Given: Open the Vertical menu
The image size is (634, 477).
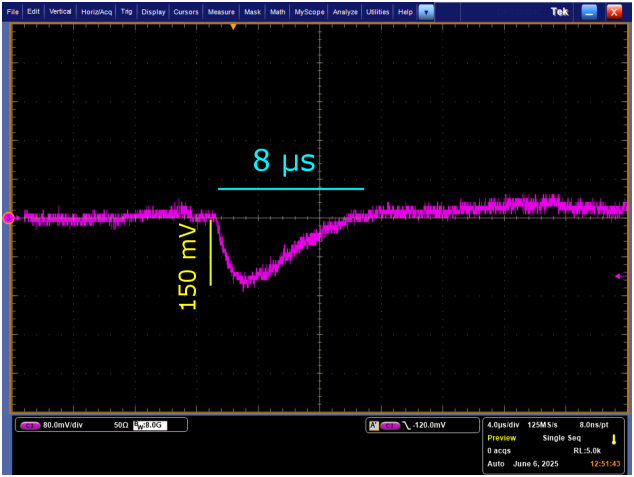Looking at the screenshot, I should coord(60,12).
